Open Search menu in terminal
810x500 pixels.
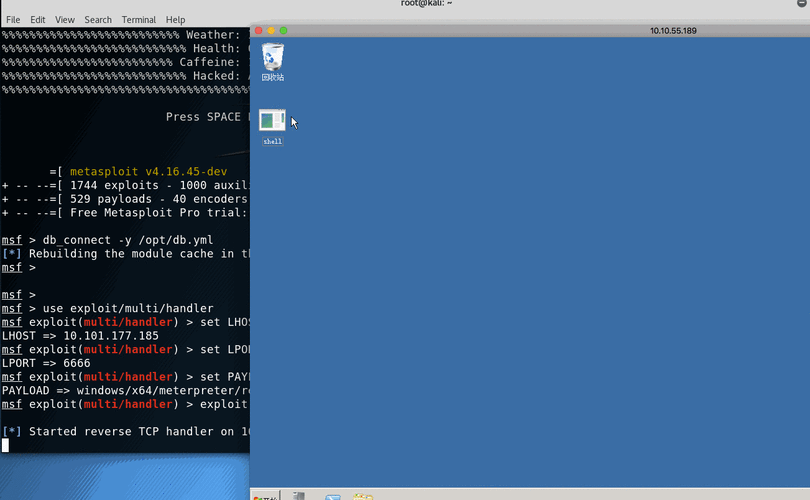pos(98,20)
